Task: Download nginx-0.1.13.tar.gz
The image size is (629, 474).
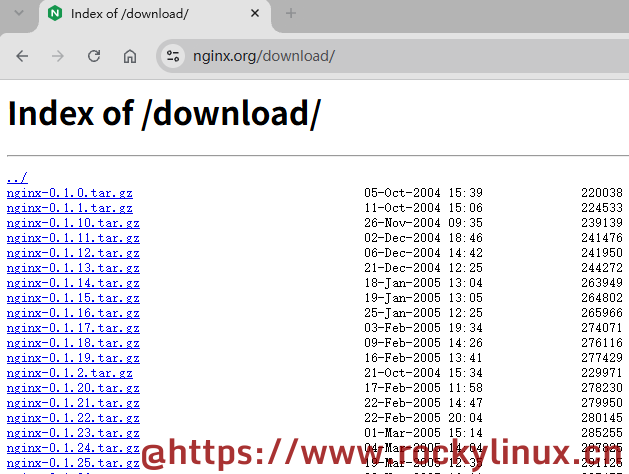Action: 73,268
